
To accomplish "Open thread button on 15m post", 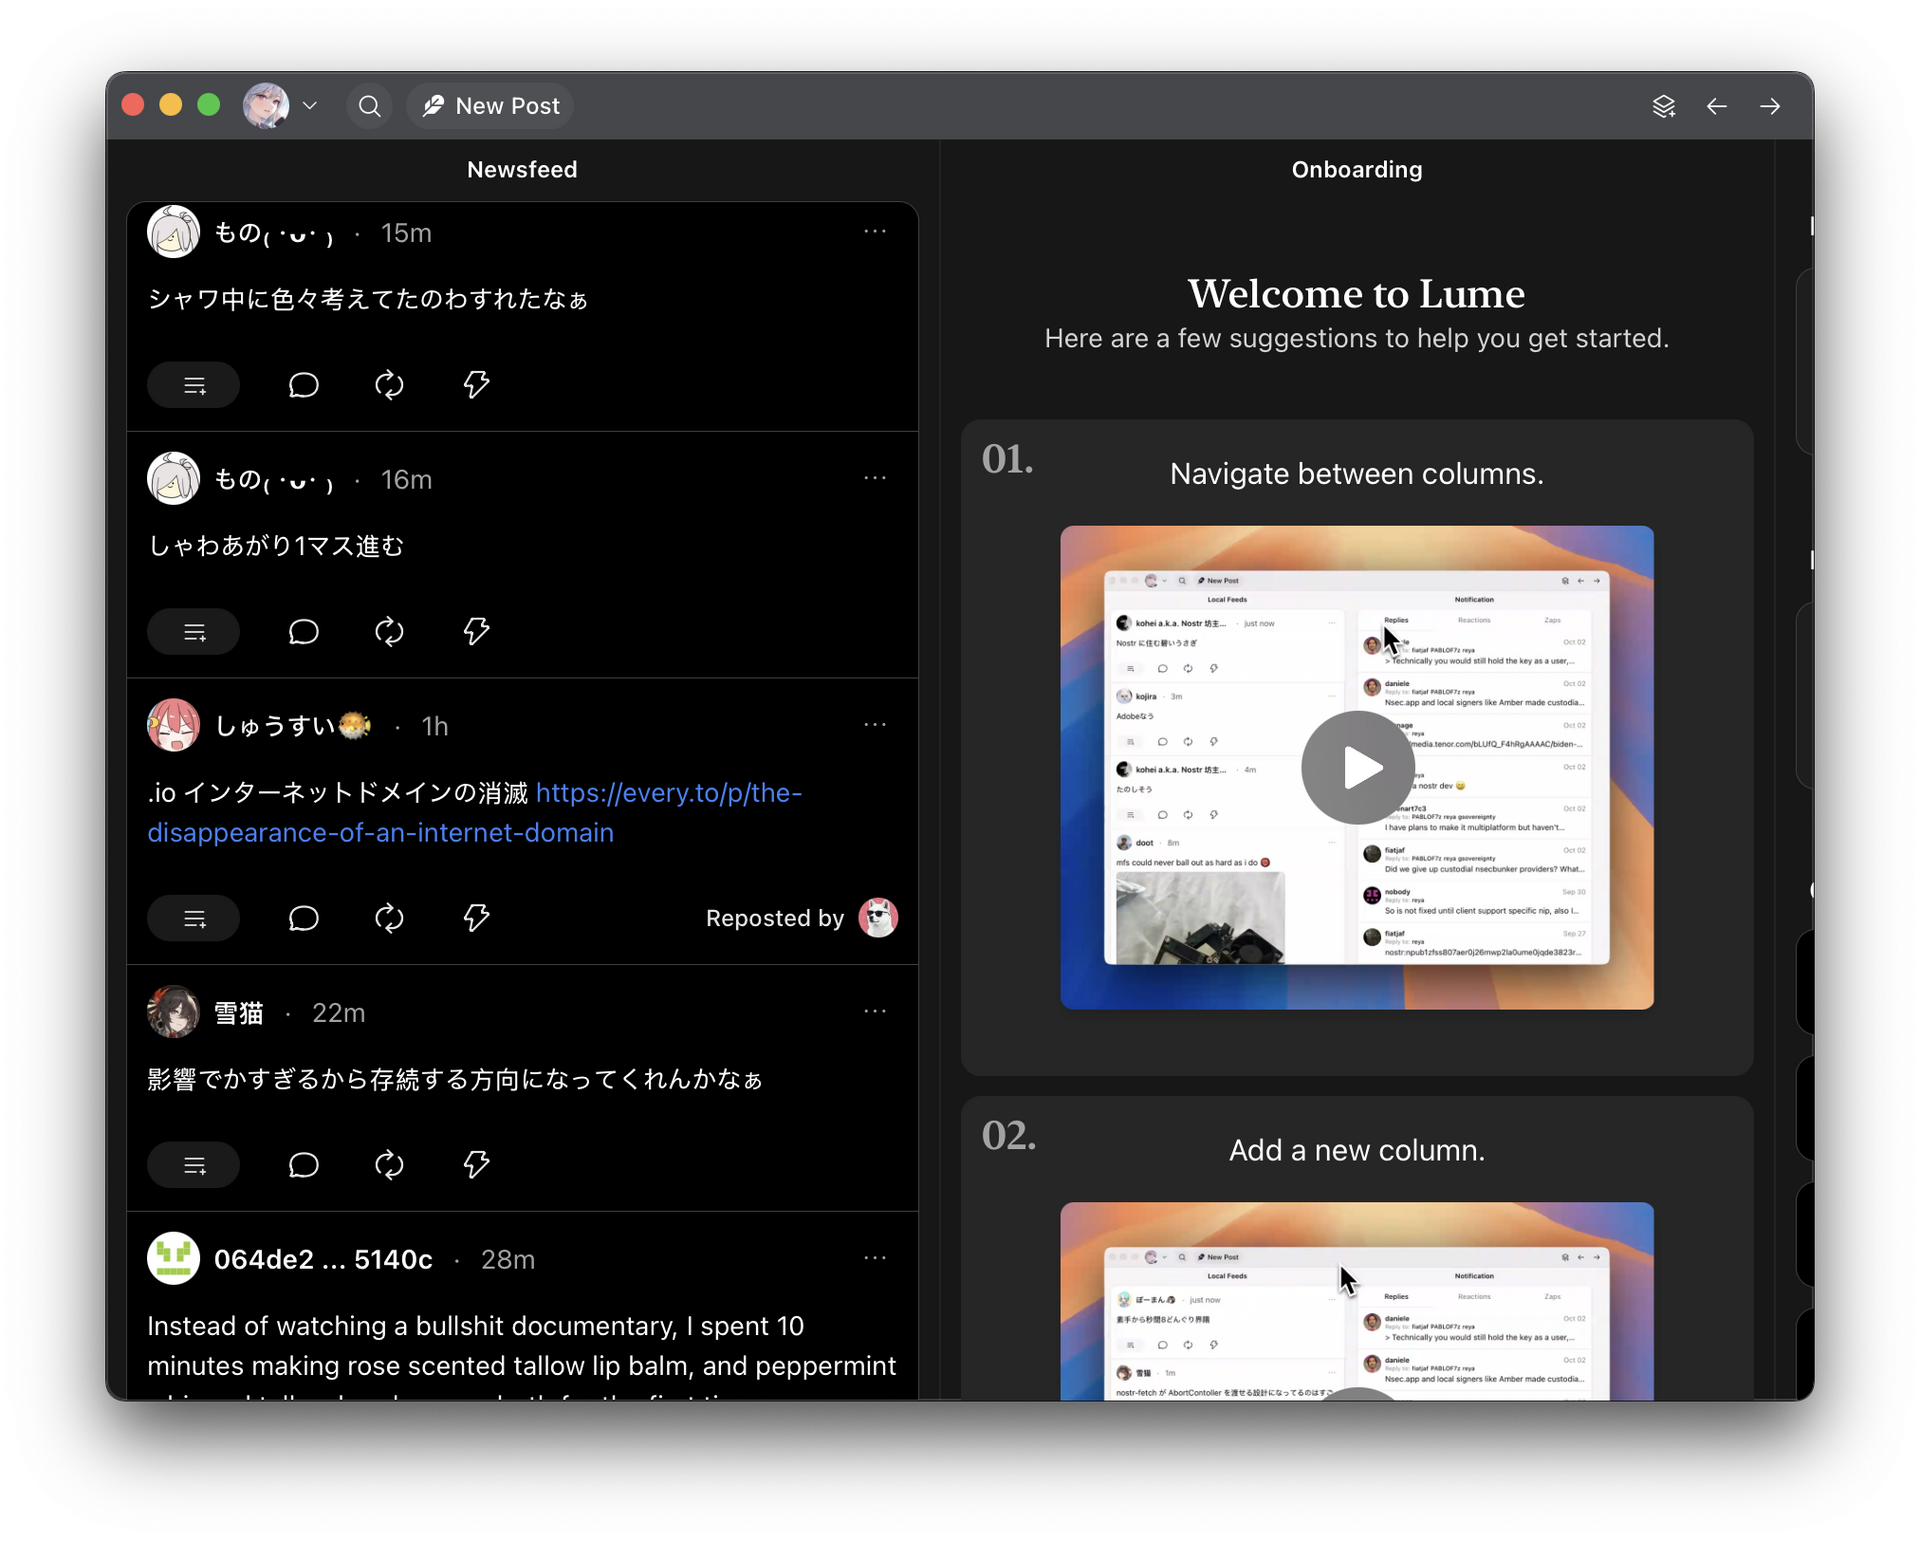I will (194, 385).
